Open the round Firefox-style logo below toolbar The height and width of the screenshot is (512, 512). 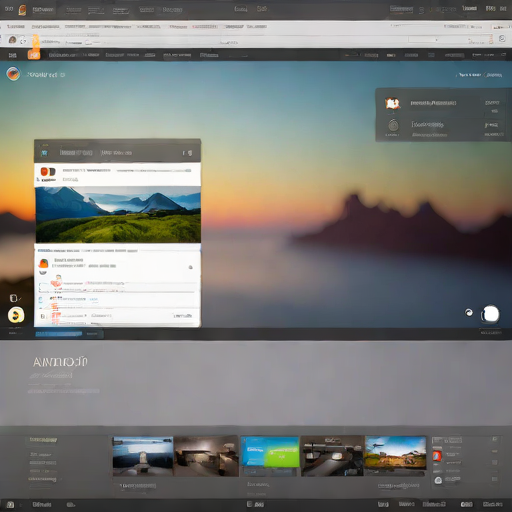[13, 74]
